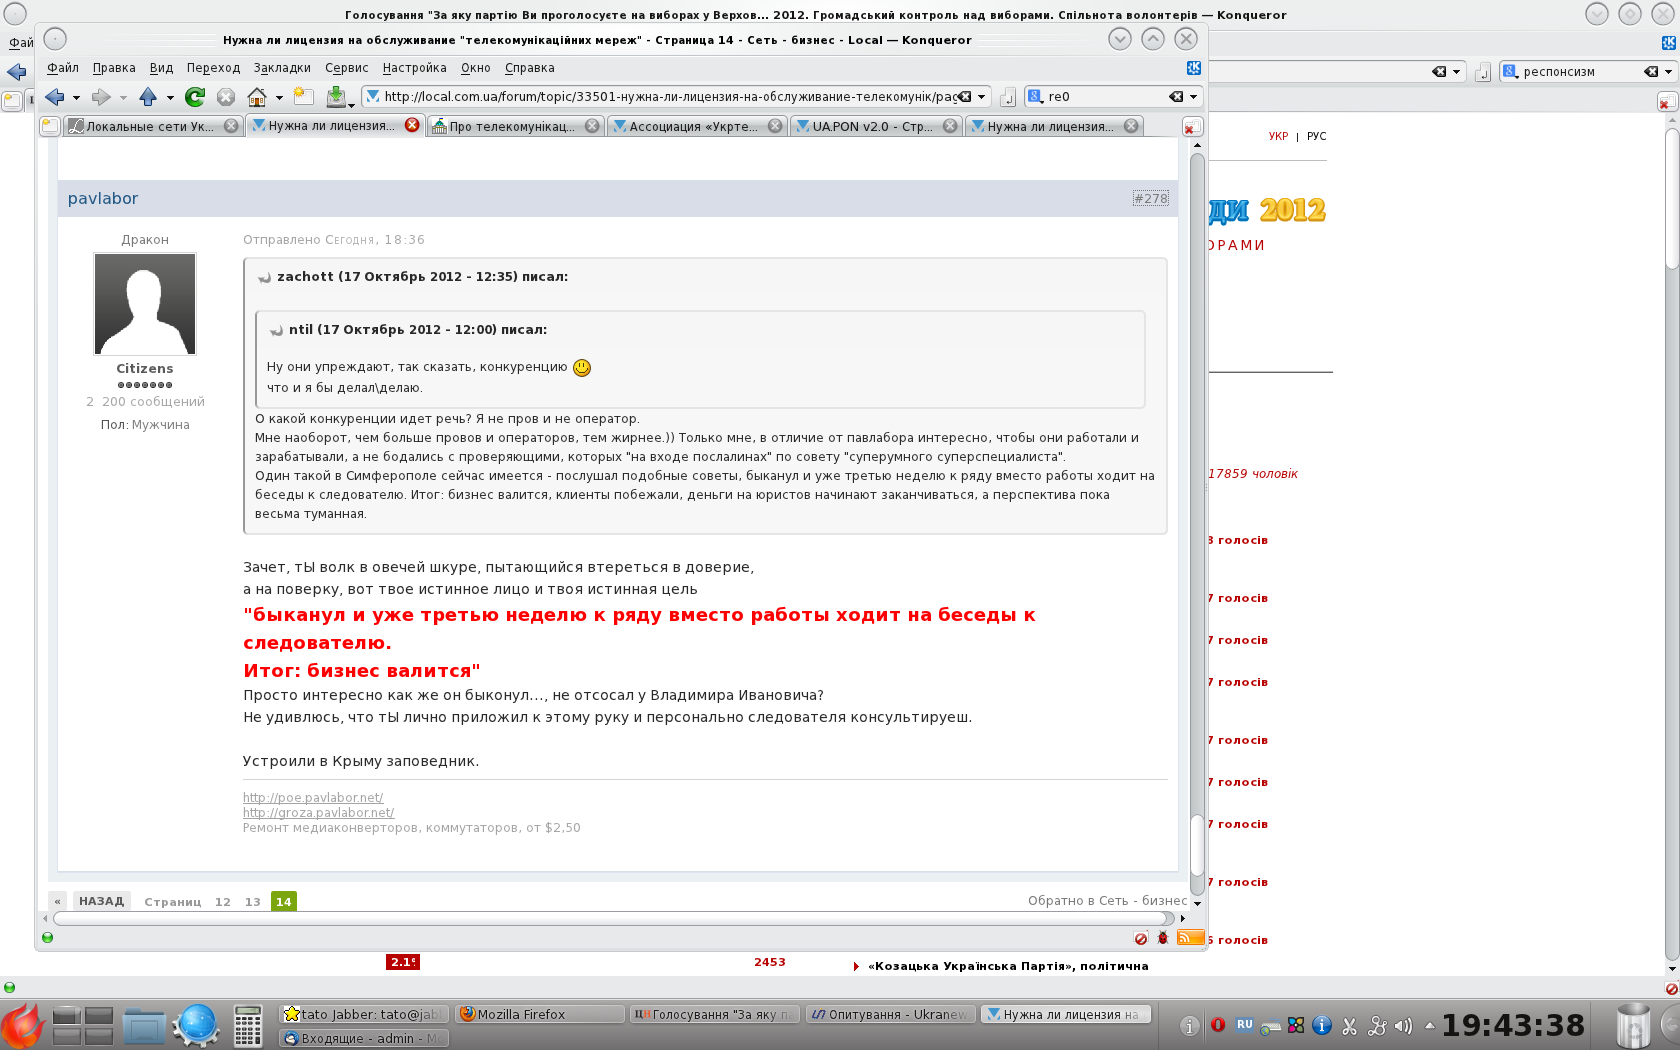This screenshot has width=1680, height=1050.
Task: Open background window's search bar dropdown
Action: (x=1667, y=71)
